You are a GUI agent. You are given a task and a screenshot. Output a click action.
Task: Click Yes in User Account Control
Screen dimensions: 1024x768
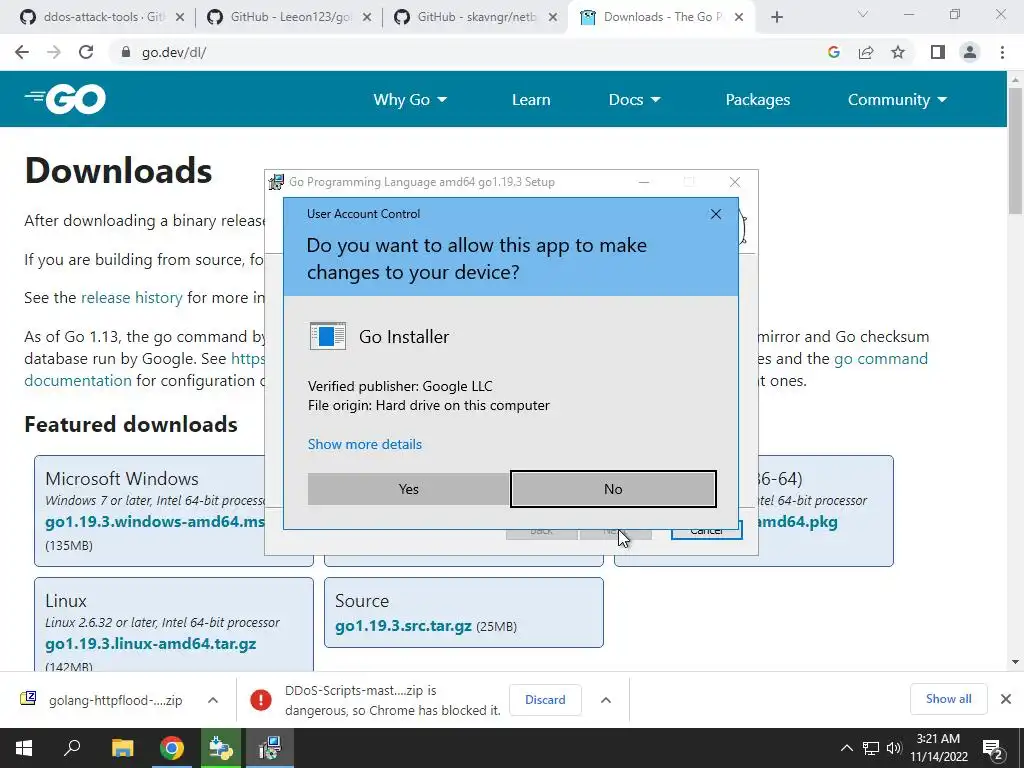click(x=409, y=489)
